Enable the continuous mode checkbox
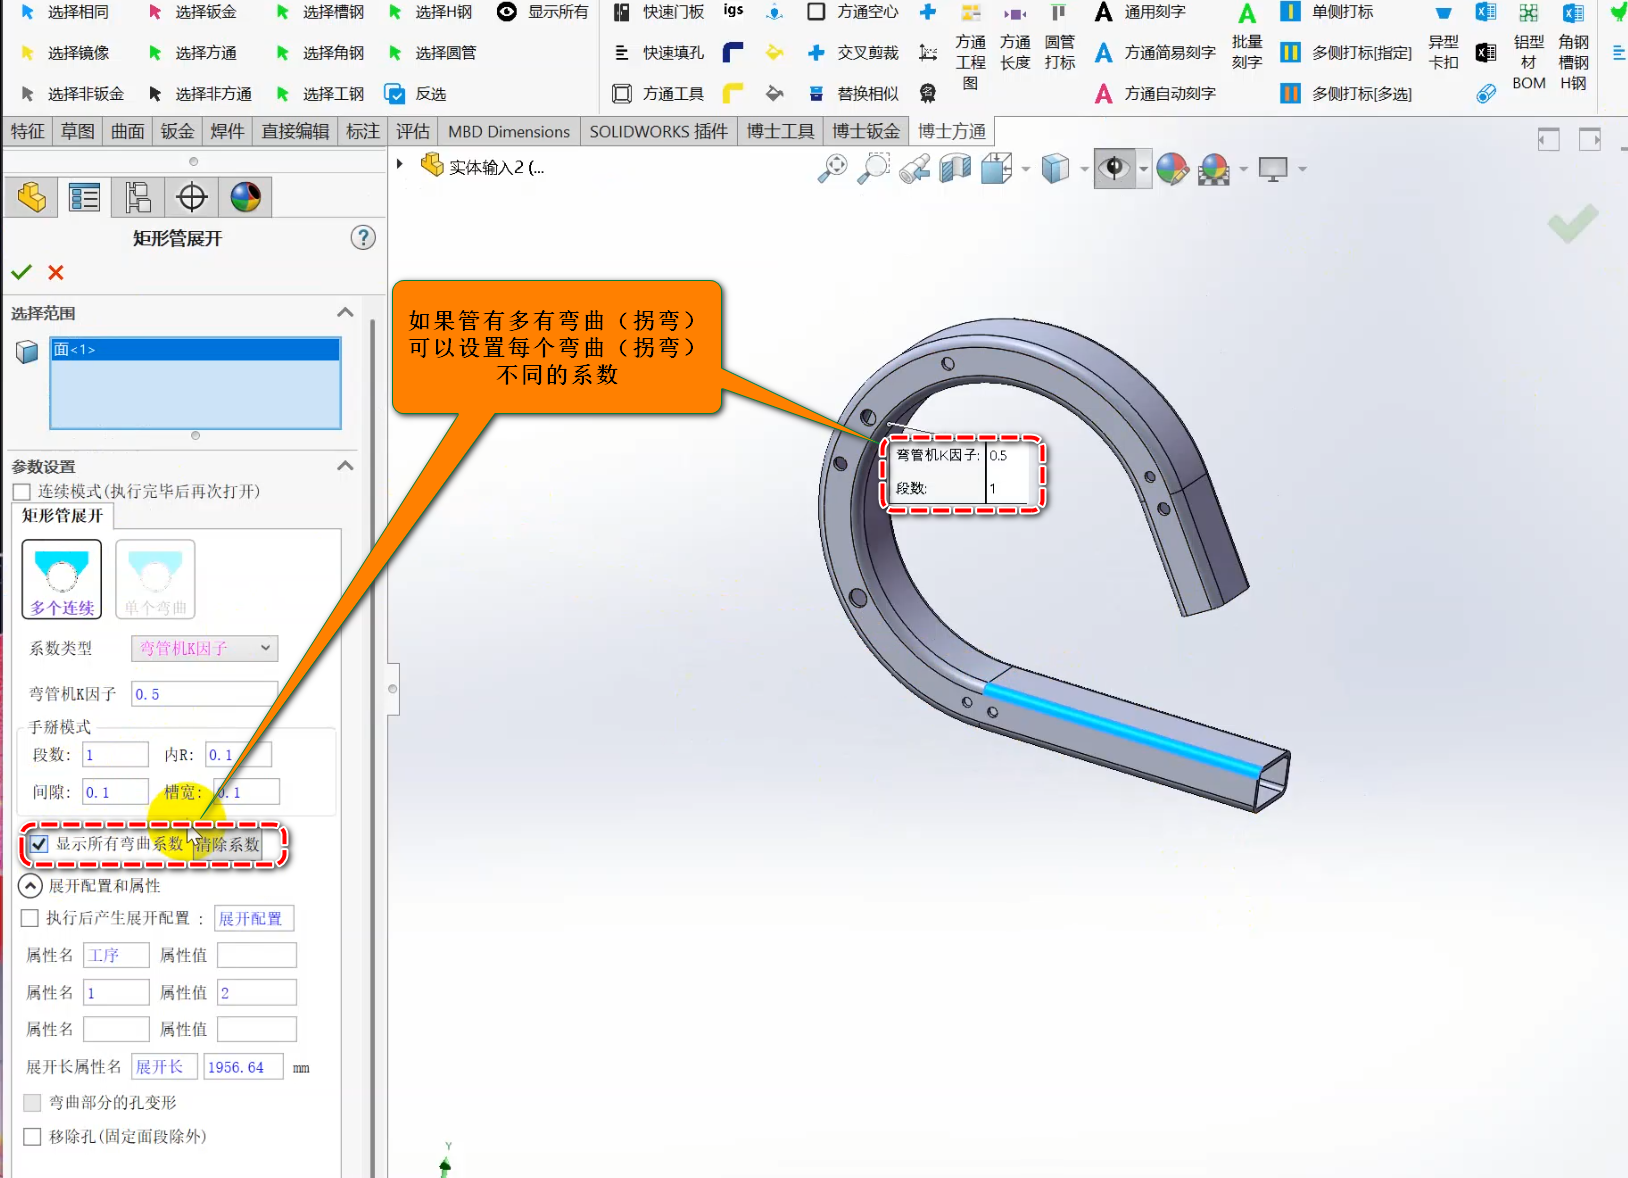1628x1178 pixels. click(22, 492)
